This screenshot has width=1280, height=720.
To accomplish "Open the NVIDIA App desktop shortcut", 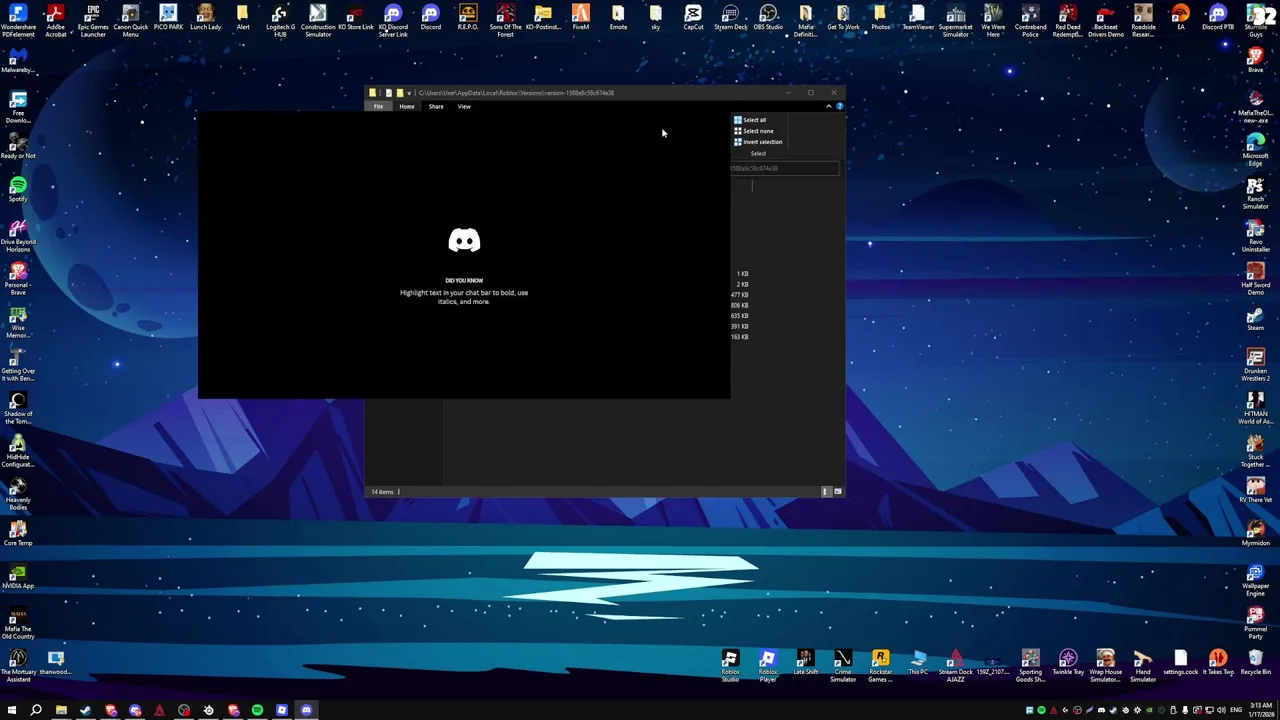I will tap(18, 576).
